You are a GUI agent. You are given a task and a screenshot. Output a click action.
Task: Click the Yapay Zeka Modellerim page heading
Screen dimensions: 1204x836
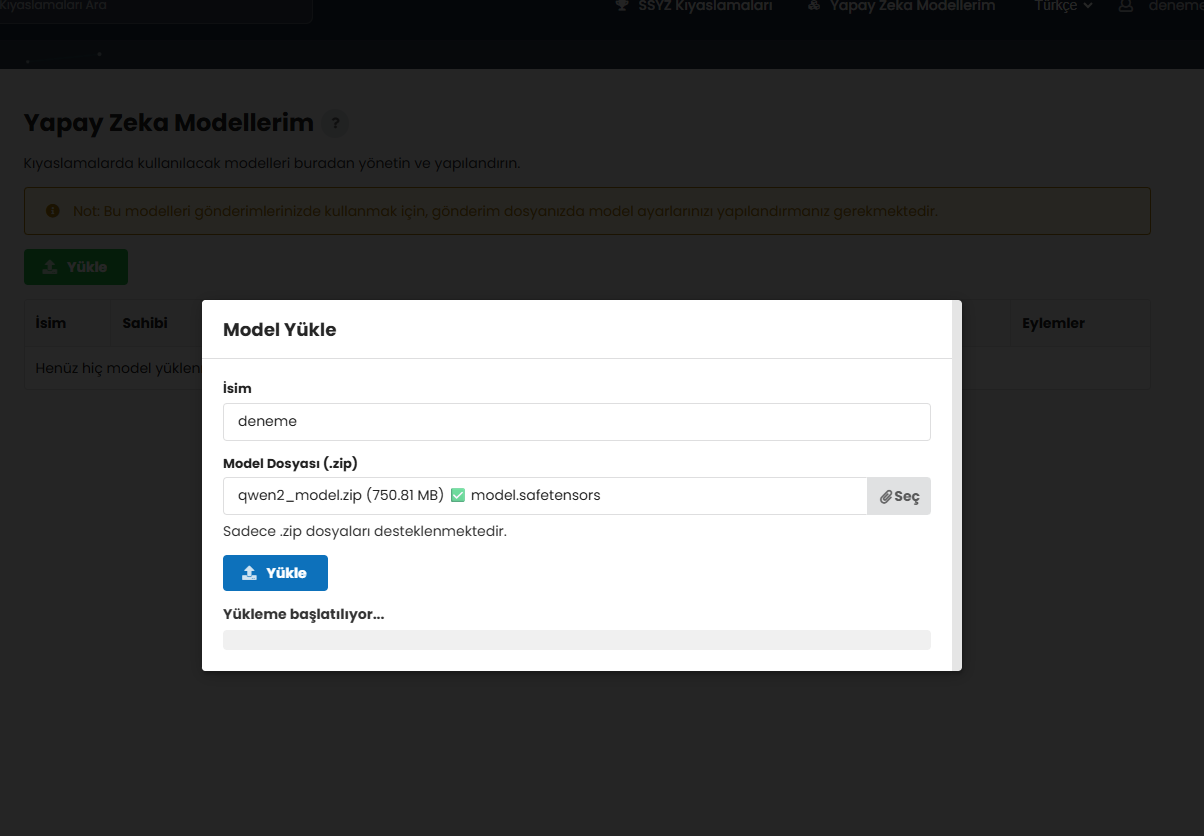pyautogui.click(x=169, y=123)
